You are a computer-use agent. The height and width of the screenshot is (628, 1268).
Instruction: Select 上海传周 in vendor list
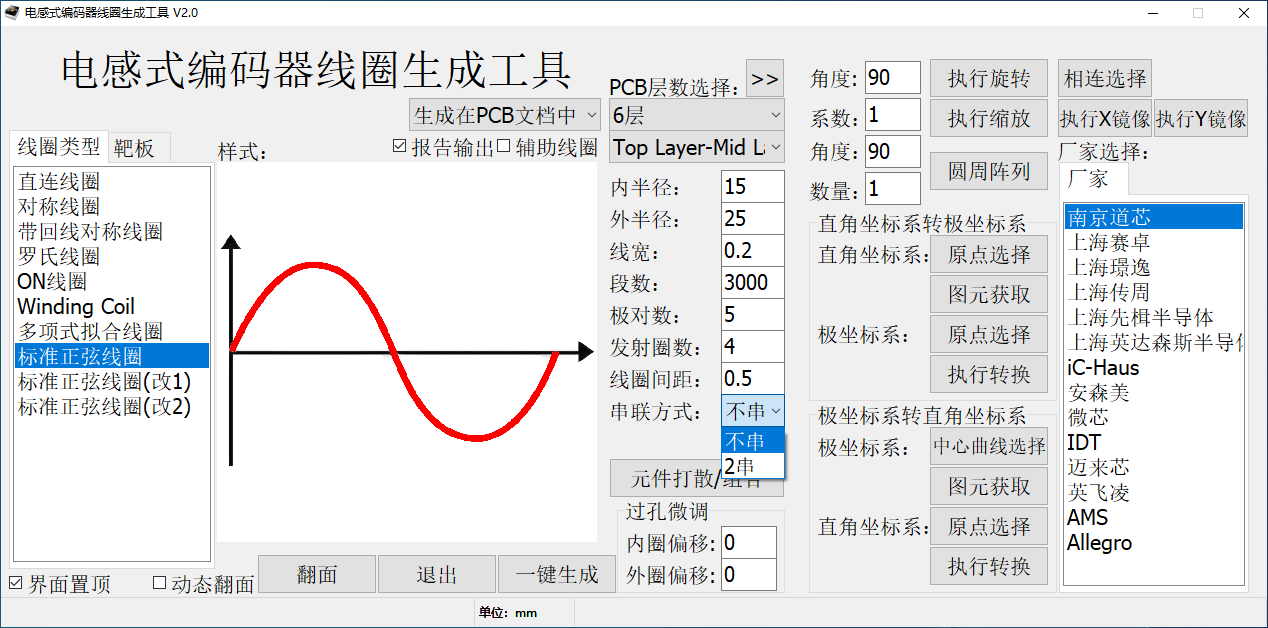pyautogui.click(x=1154, y=292)
